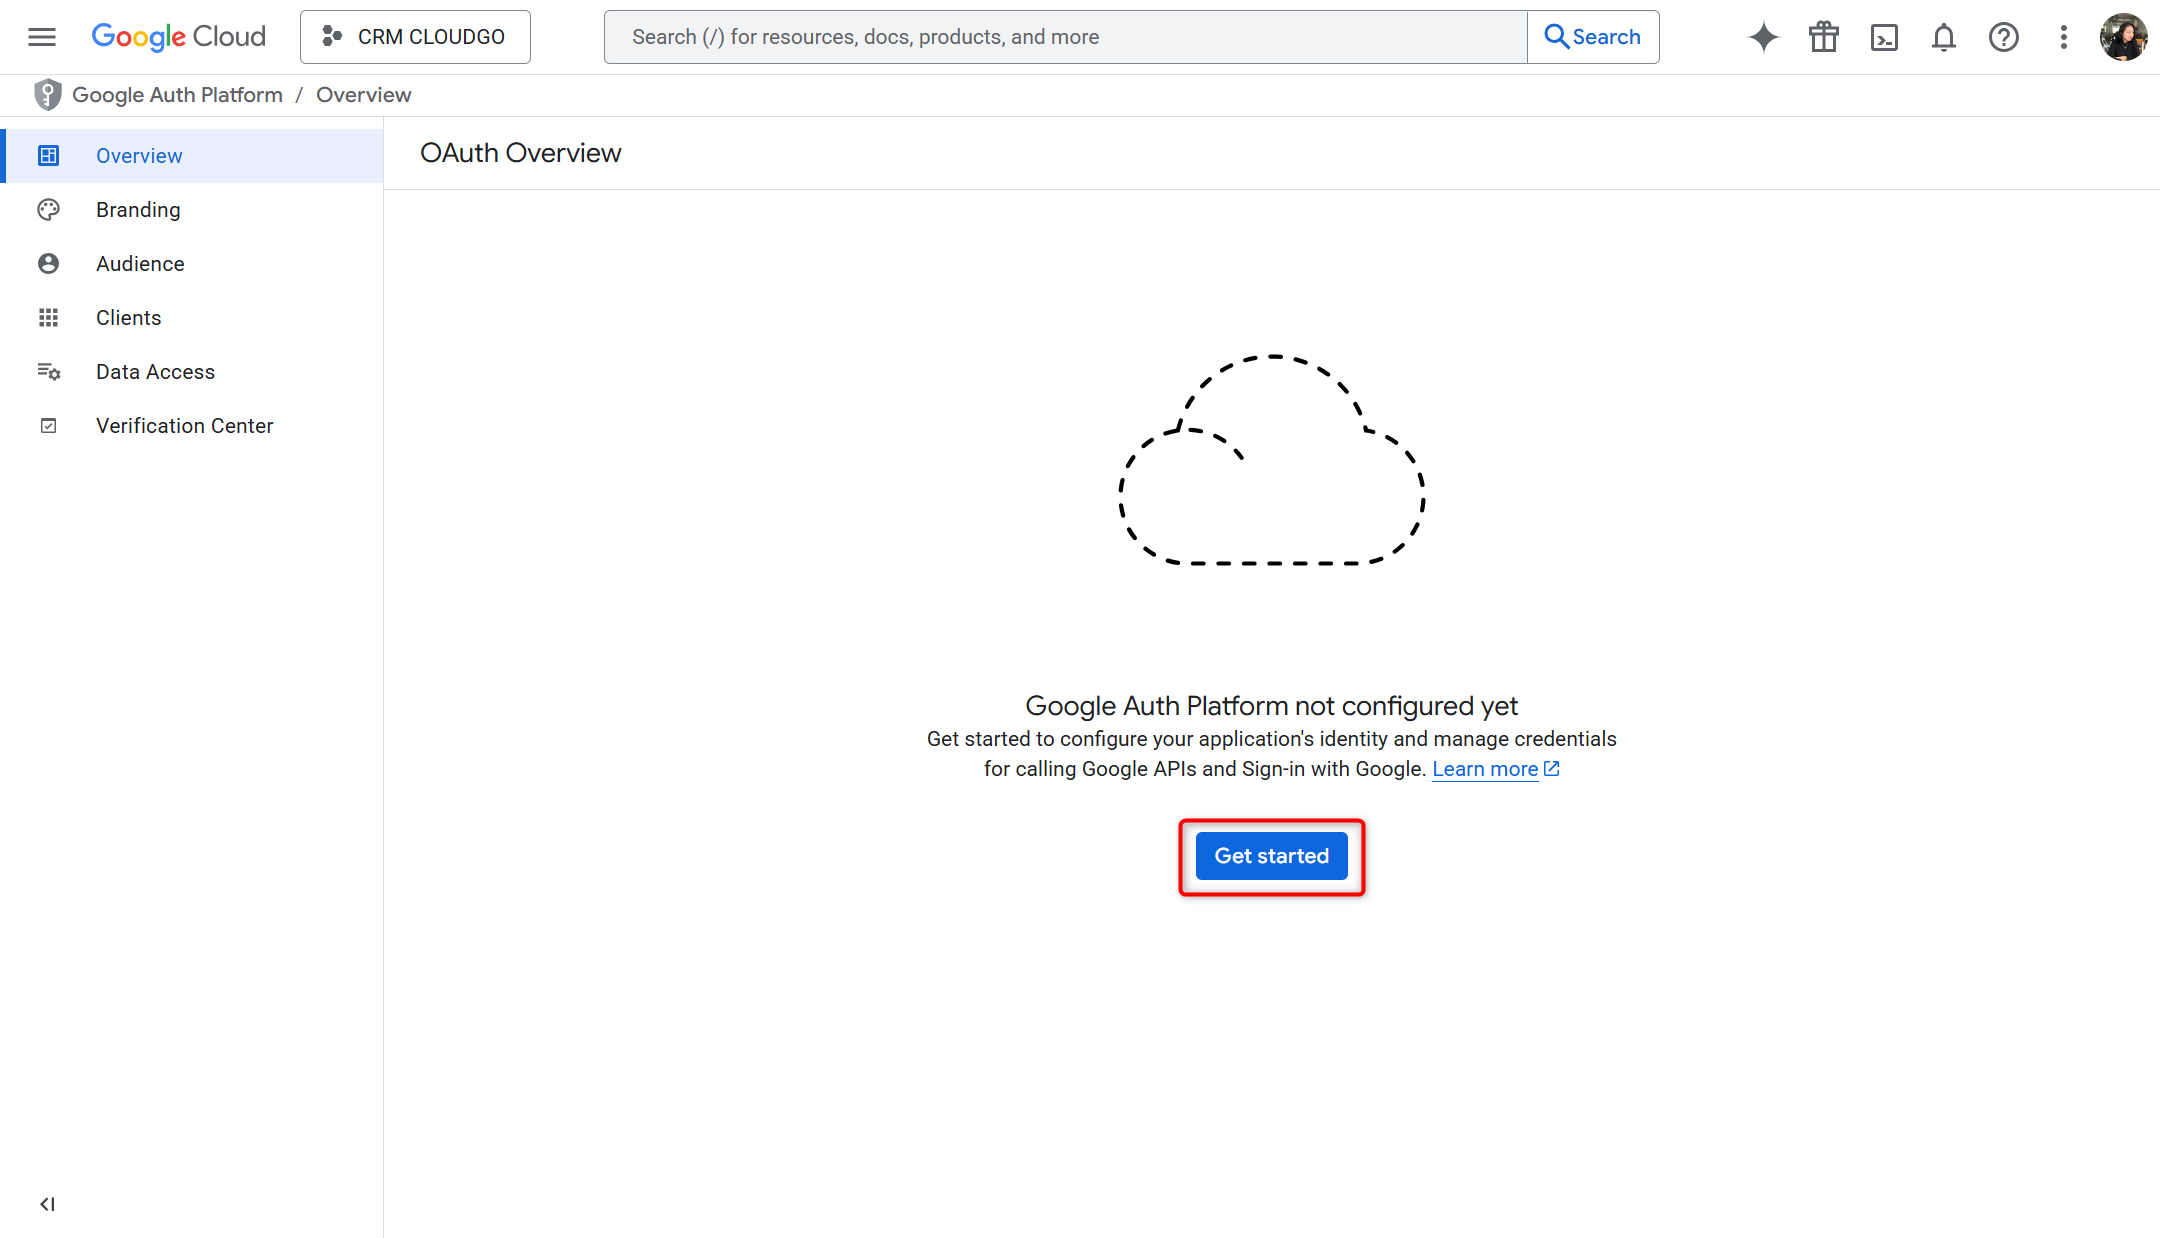Open the help and support panel
2160x1238 pixels.
point(2003,36)
